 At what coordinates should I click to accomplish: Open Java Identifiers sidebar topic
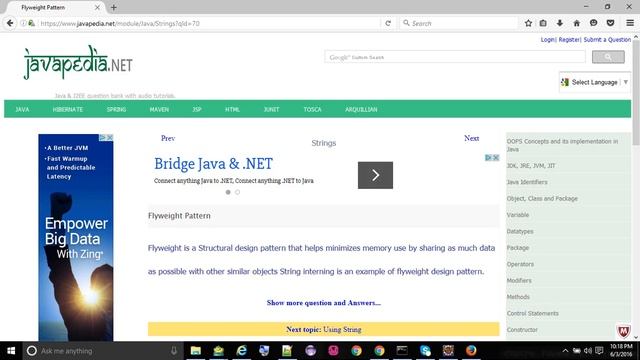pos(527,182)
